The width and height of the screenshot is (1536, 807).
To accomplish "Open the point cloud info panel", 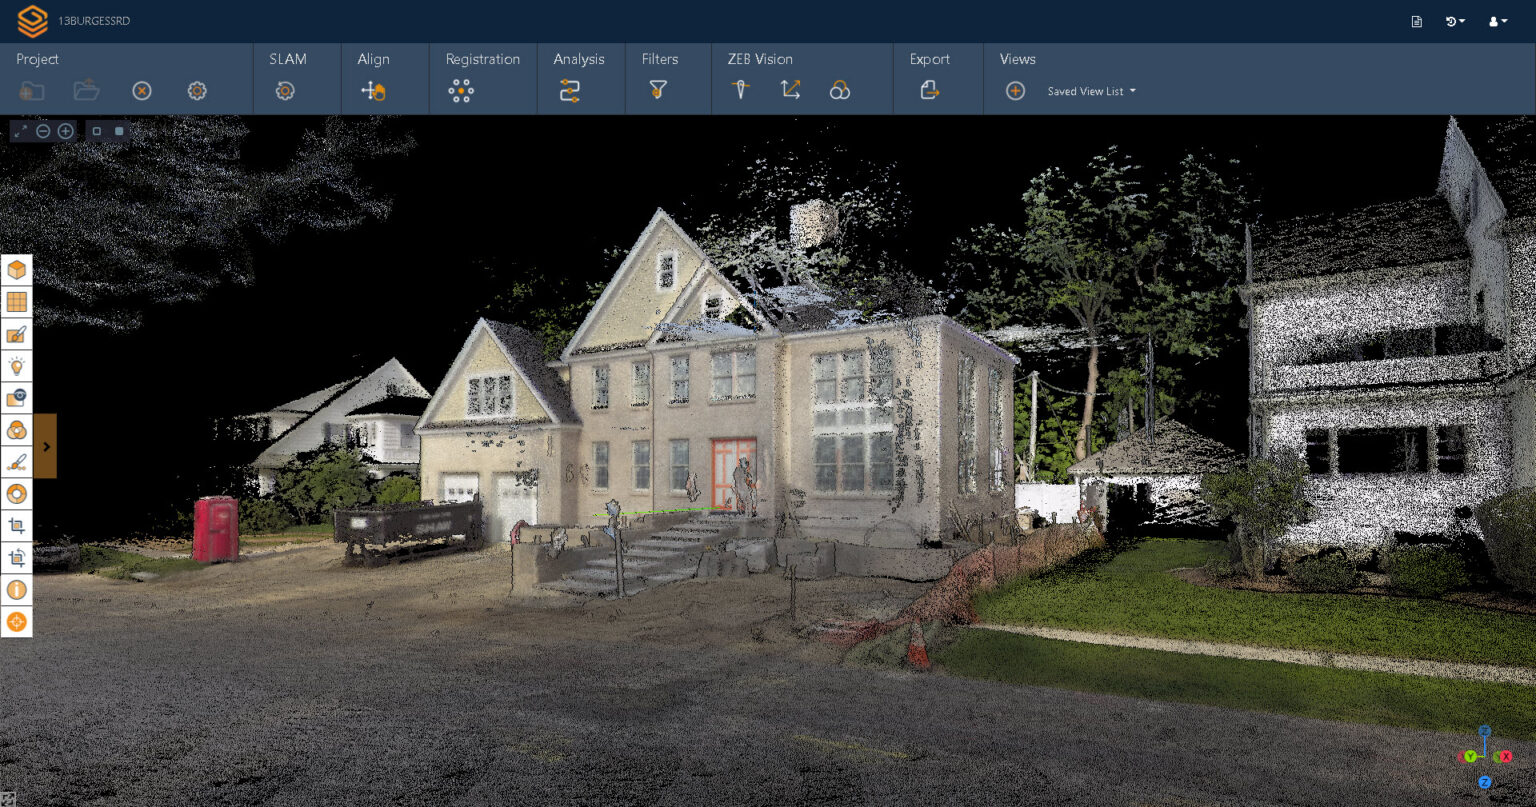I will pos(16,590).
